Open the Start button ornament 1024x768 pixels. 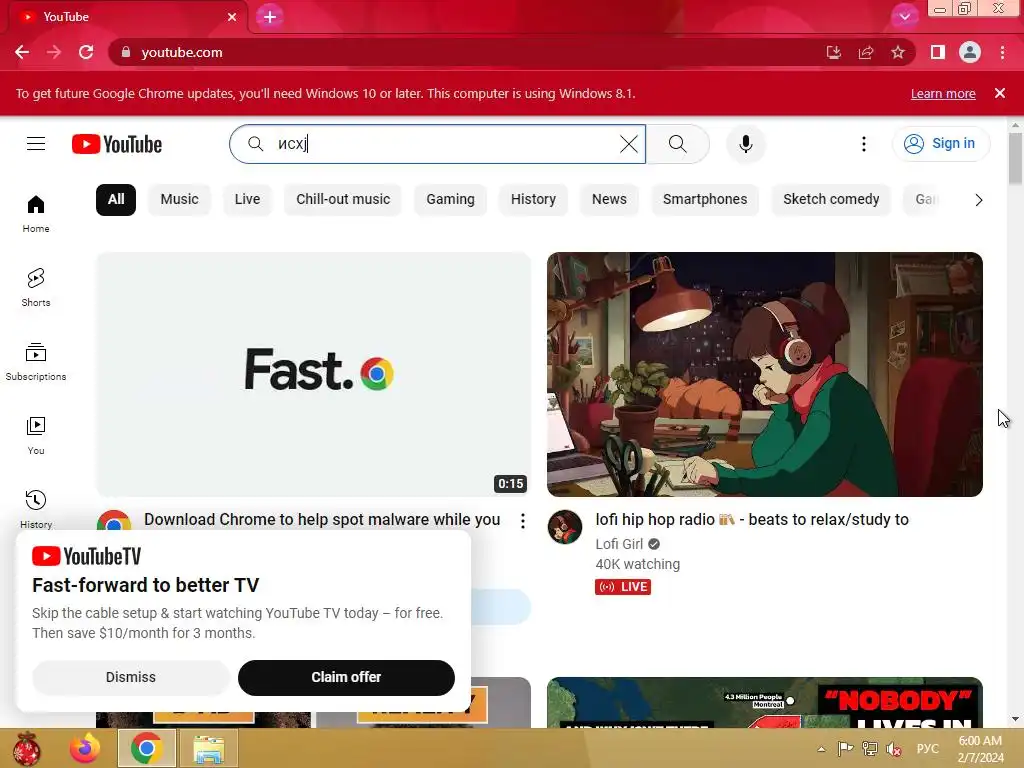click(x=27, y=748)
